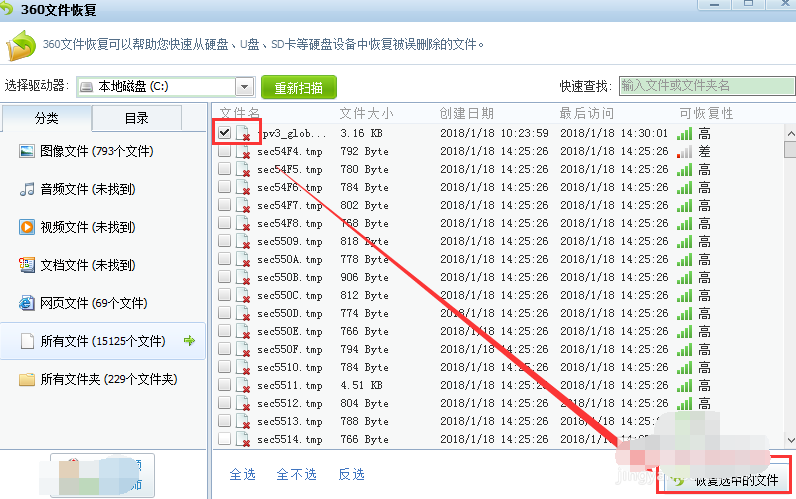Switch to the 分类 tab
The width and height of the screenshot is (796, 499).
pyautogui.click(x=46, y=118)
